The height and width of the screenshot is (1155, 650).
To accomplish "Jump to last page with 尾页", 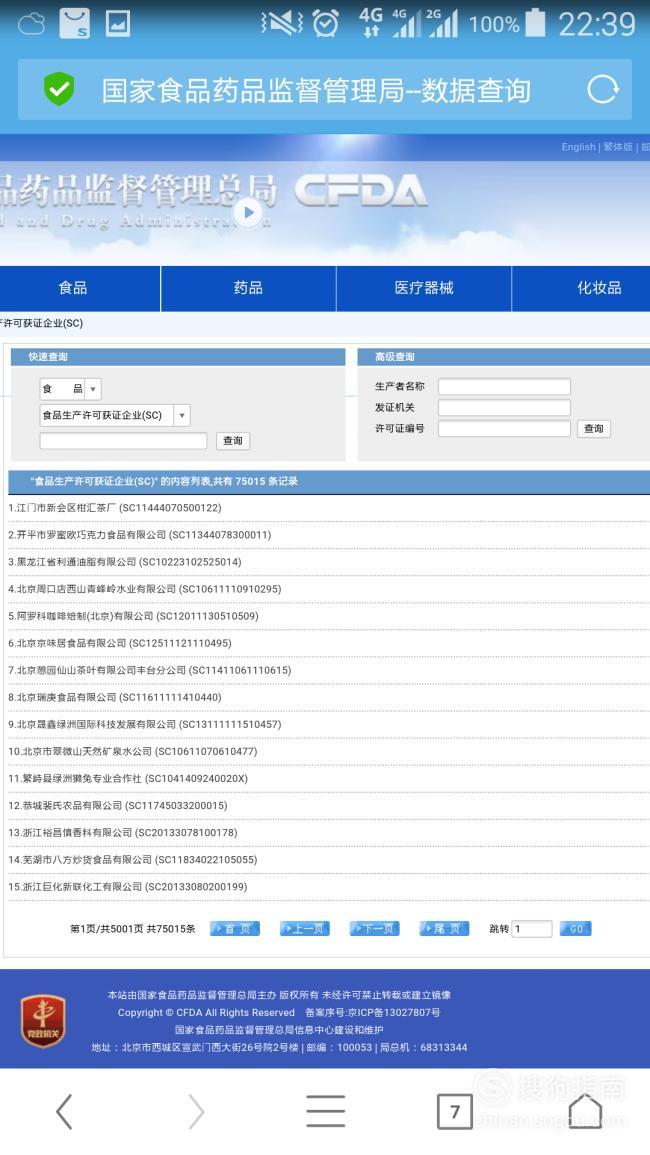I will pos(444,929).
